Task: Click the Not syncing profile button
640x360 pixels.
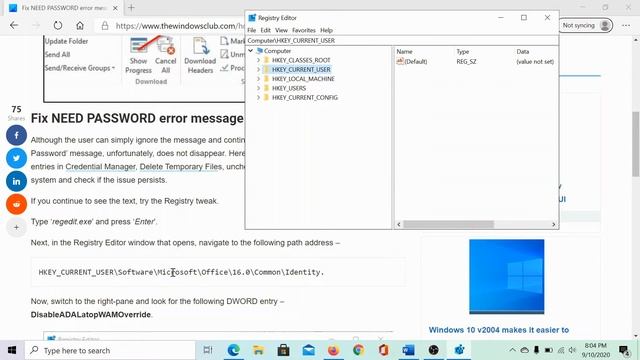Action: [586, 25]
